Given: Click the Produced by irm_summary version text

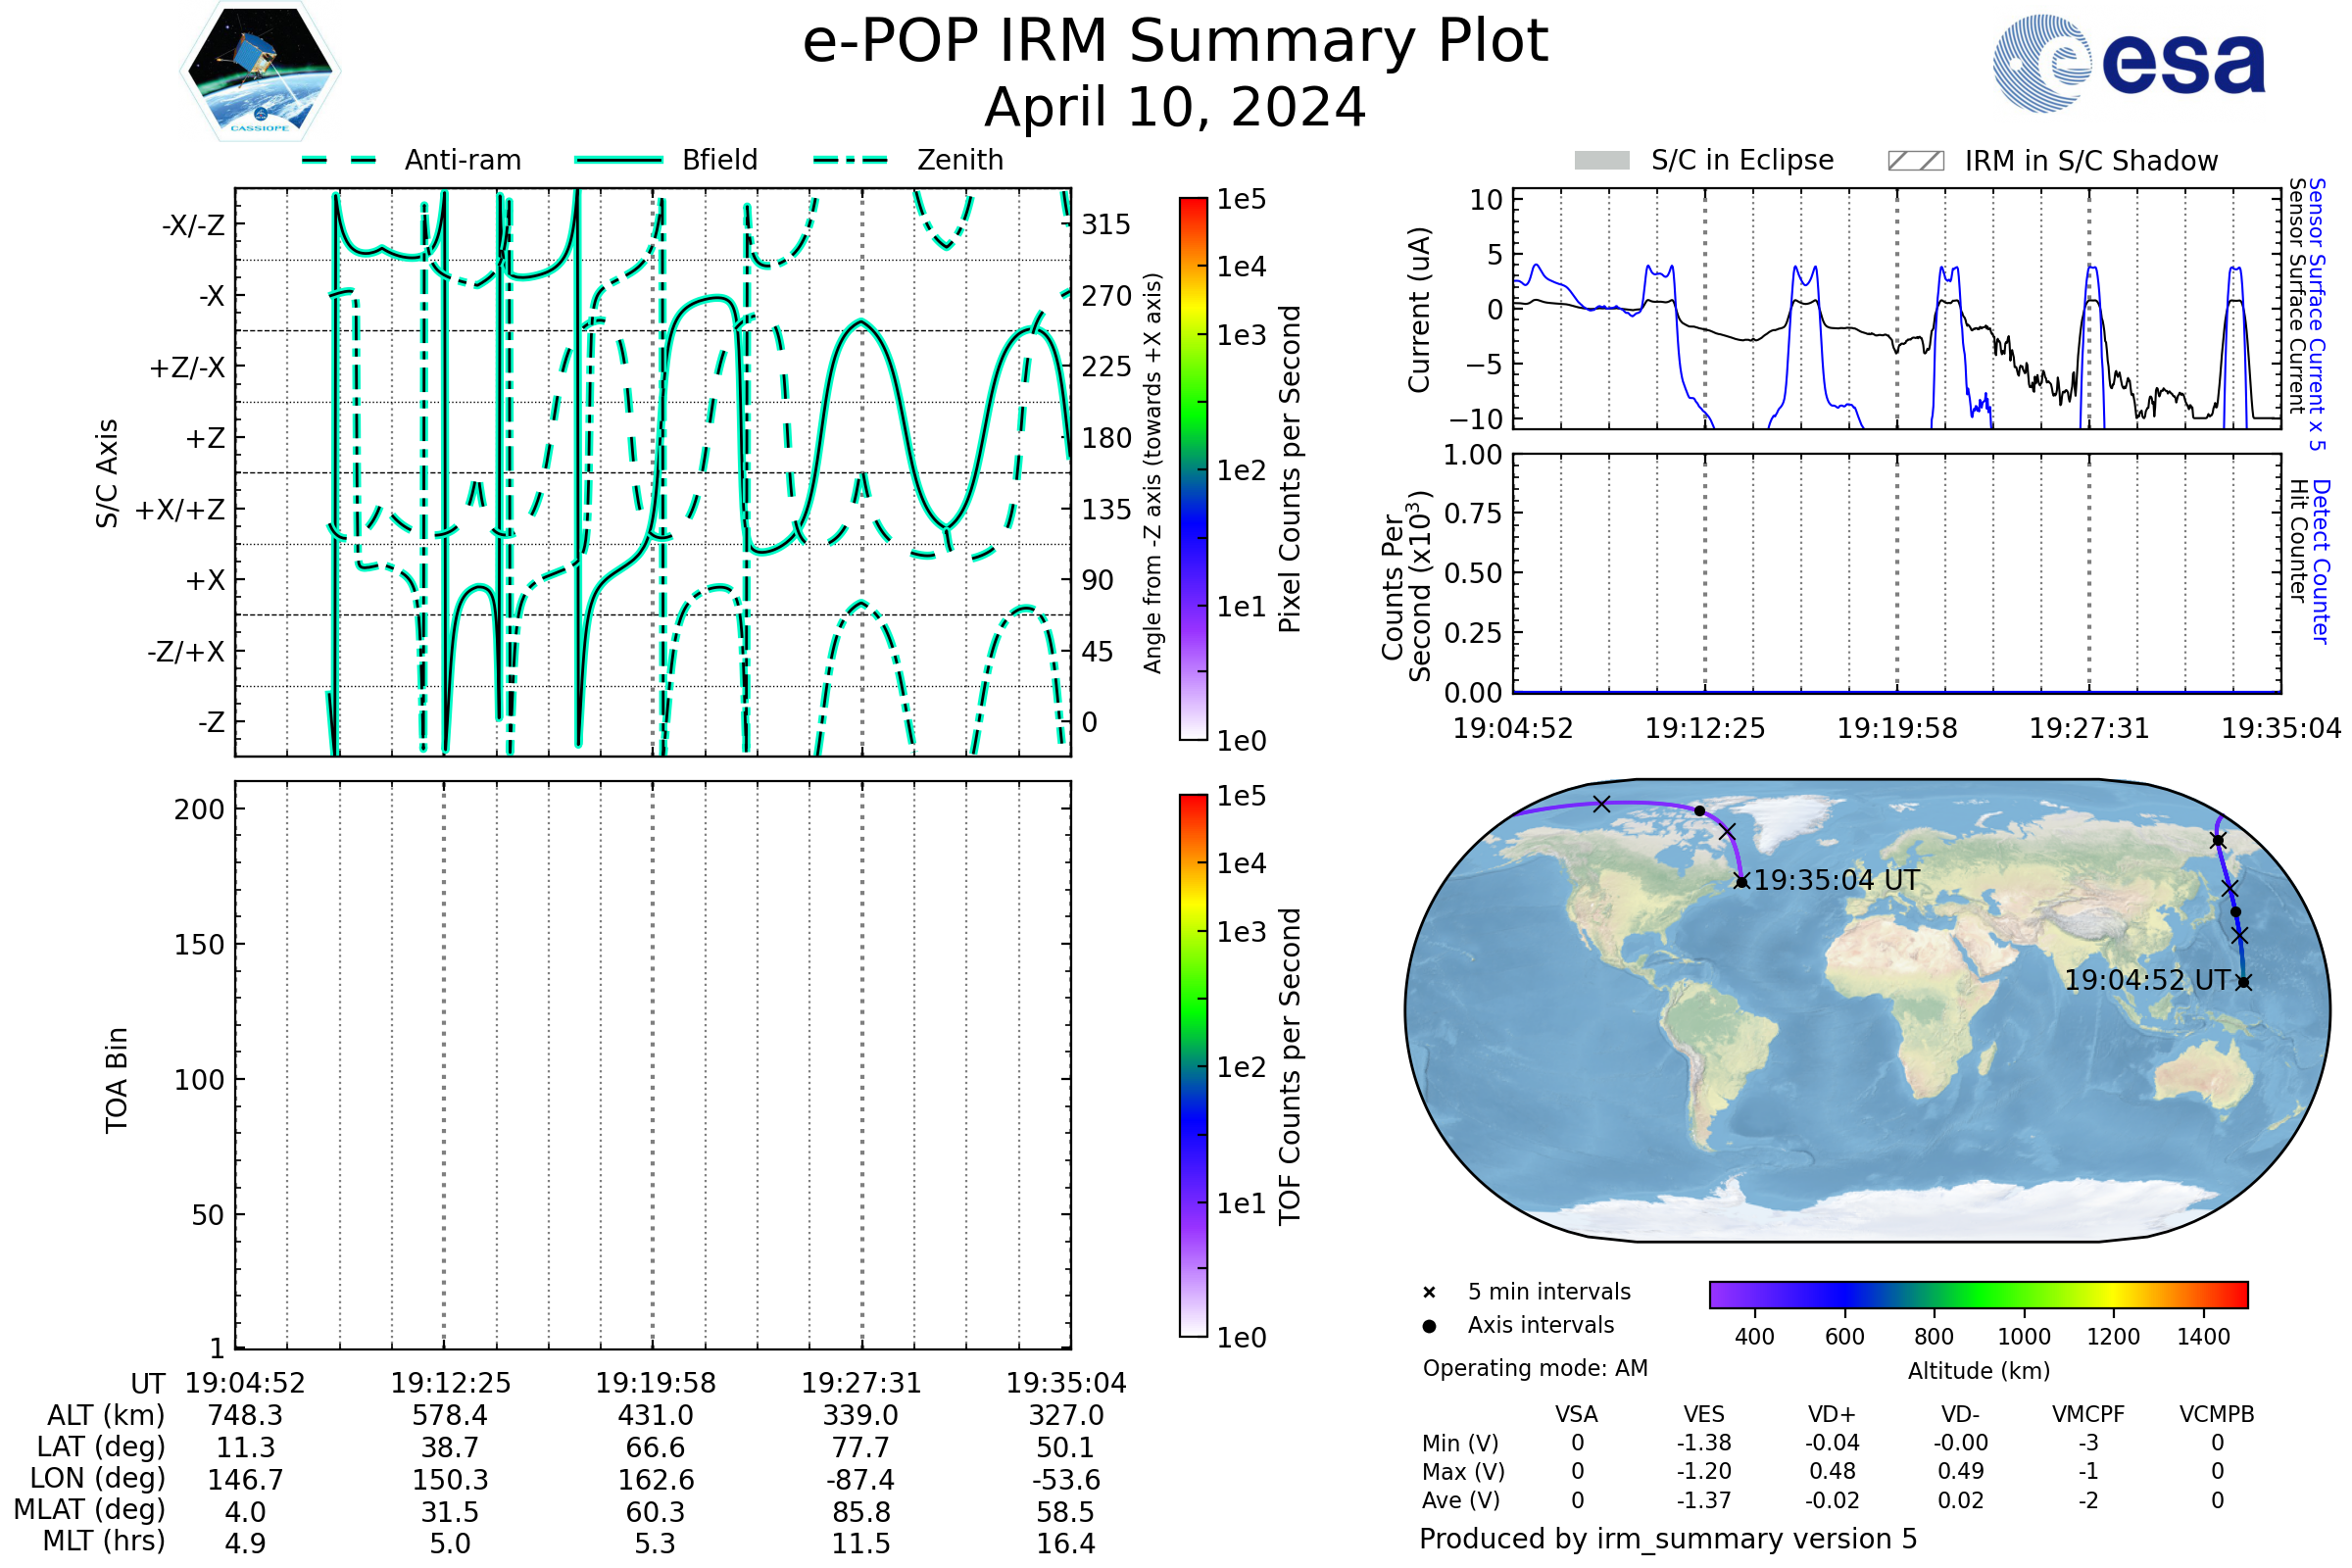Looking at the screenshot, I should pyautogui.click(x=1667, y=1539).
